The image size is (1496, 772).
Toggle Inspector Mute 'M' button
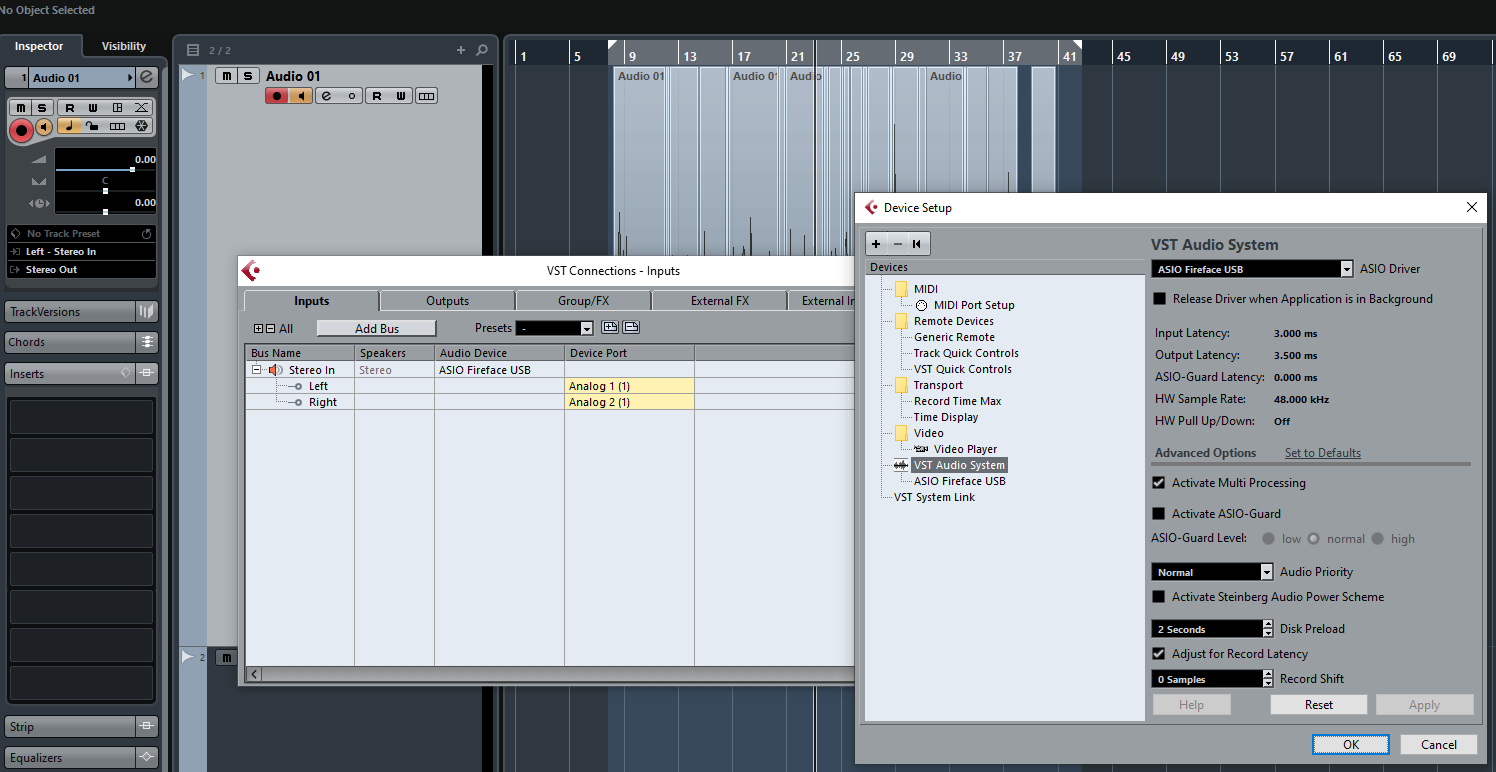19,108
